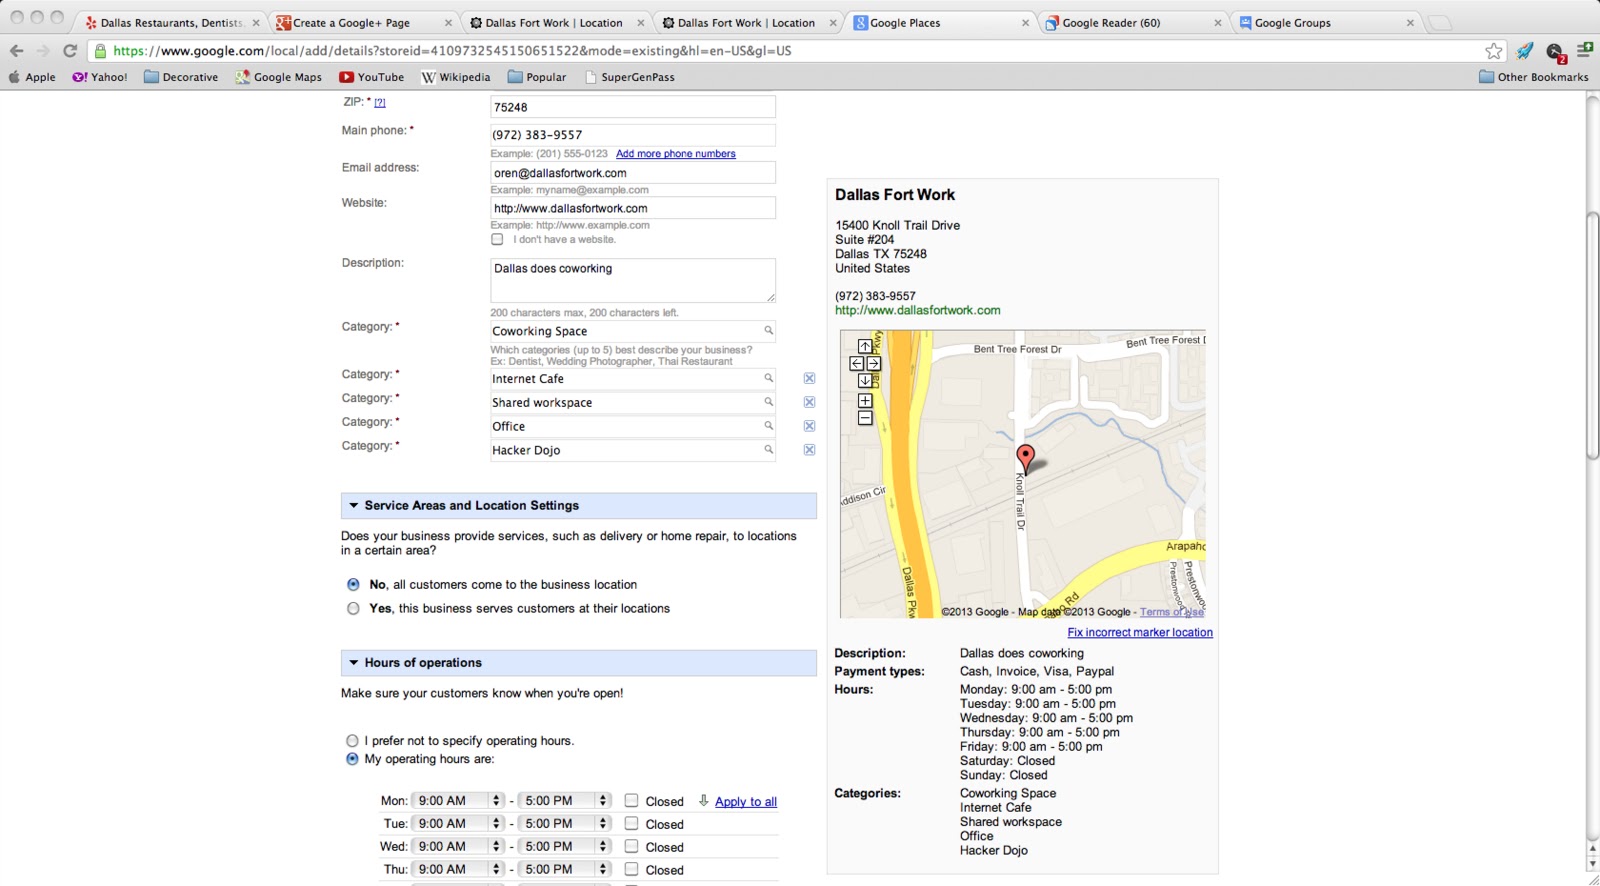Switch to the Dallas Restaurants, Dentists tab
The width and height of the screenshot is (1600, 886).
pyautogui.click(x=171, y=23)
